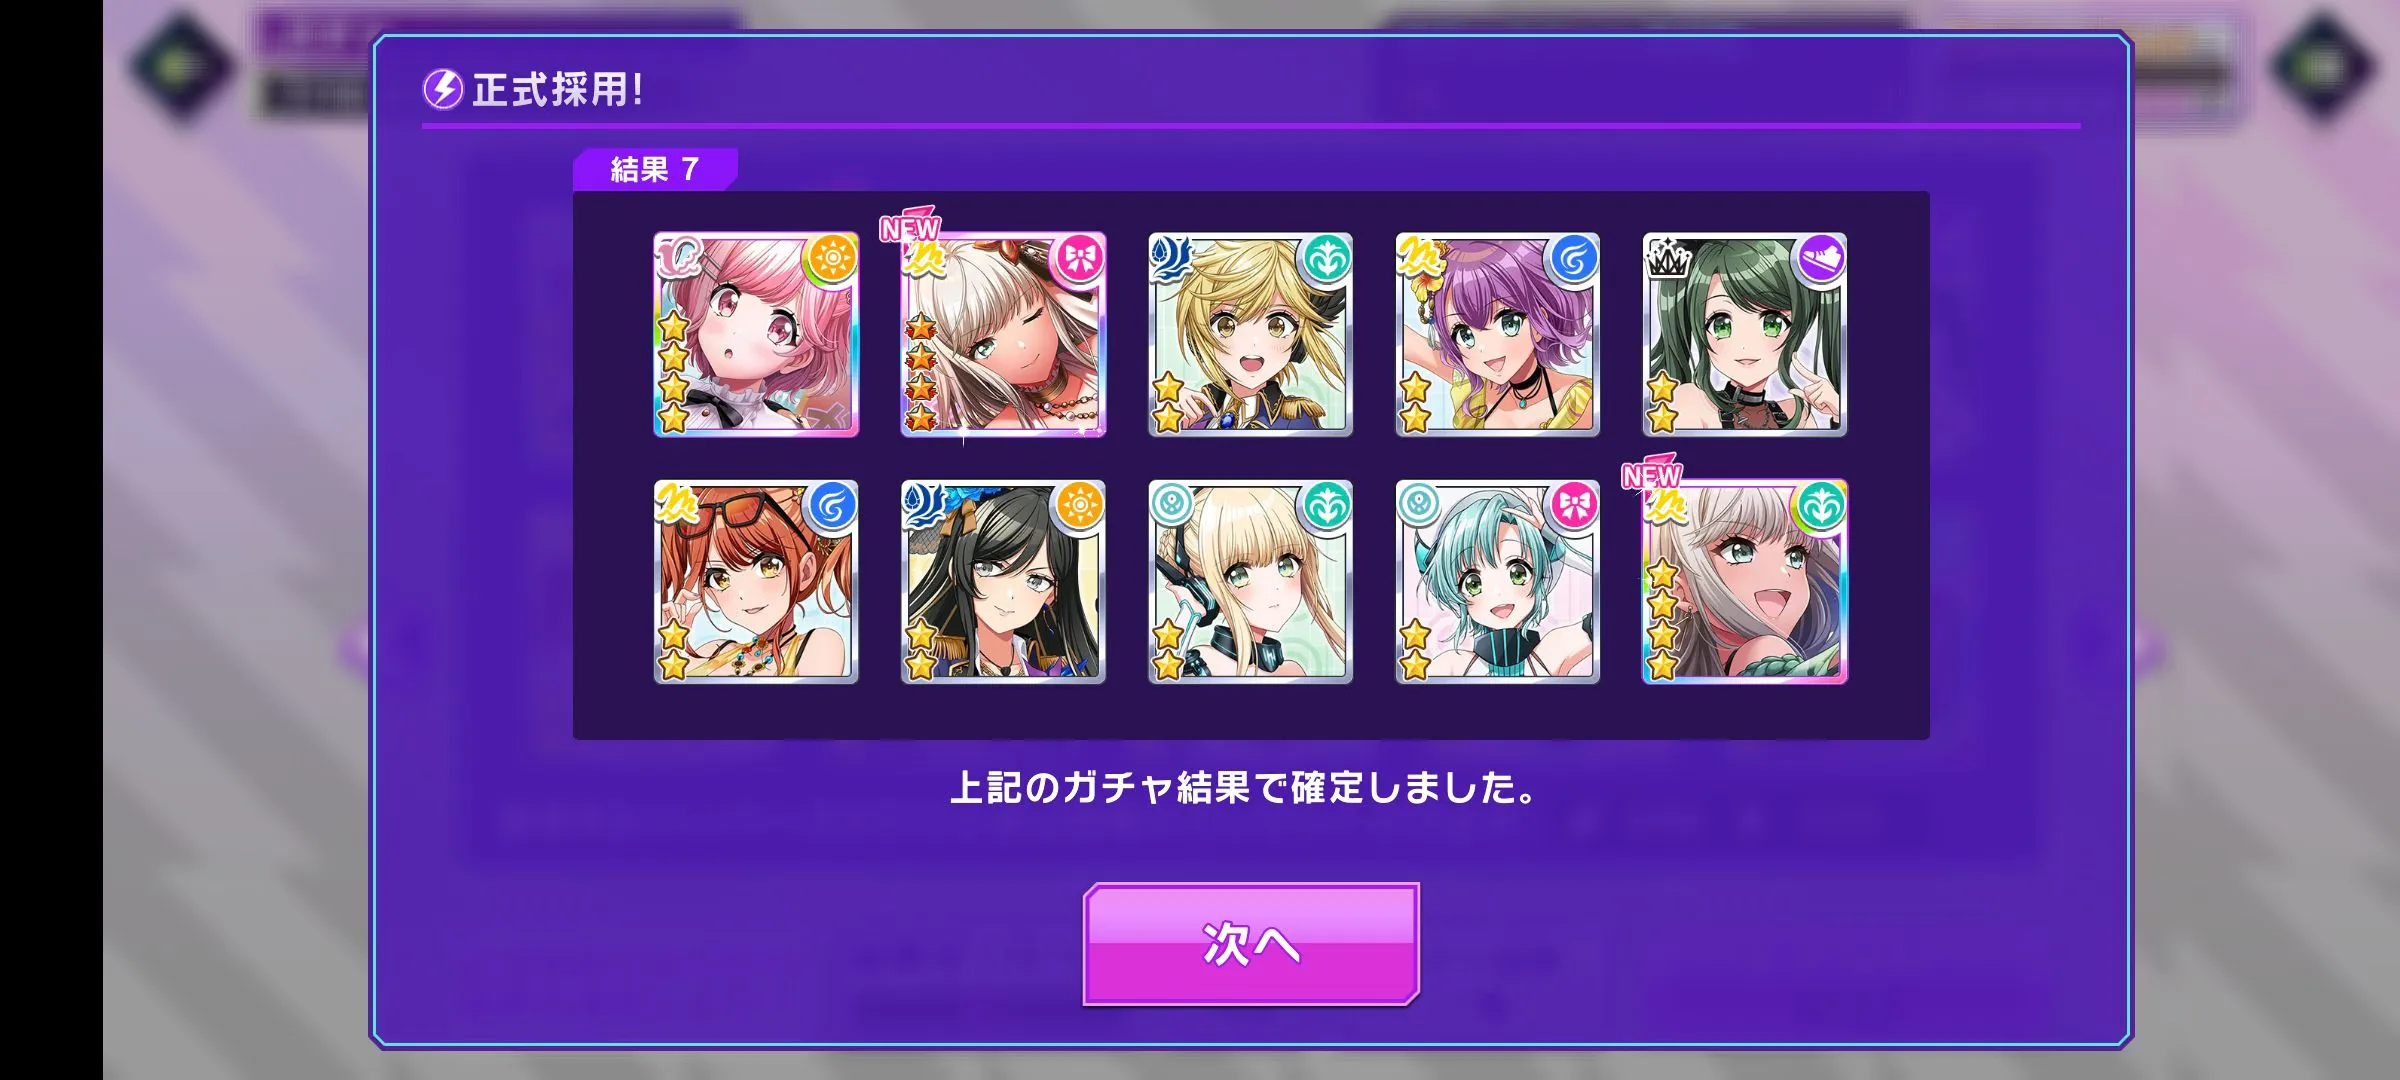Click the blue swirl icon on purple-haired card

[1574, 260]
